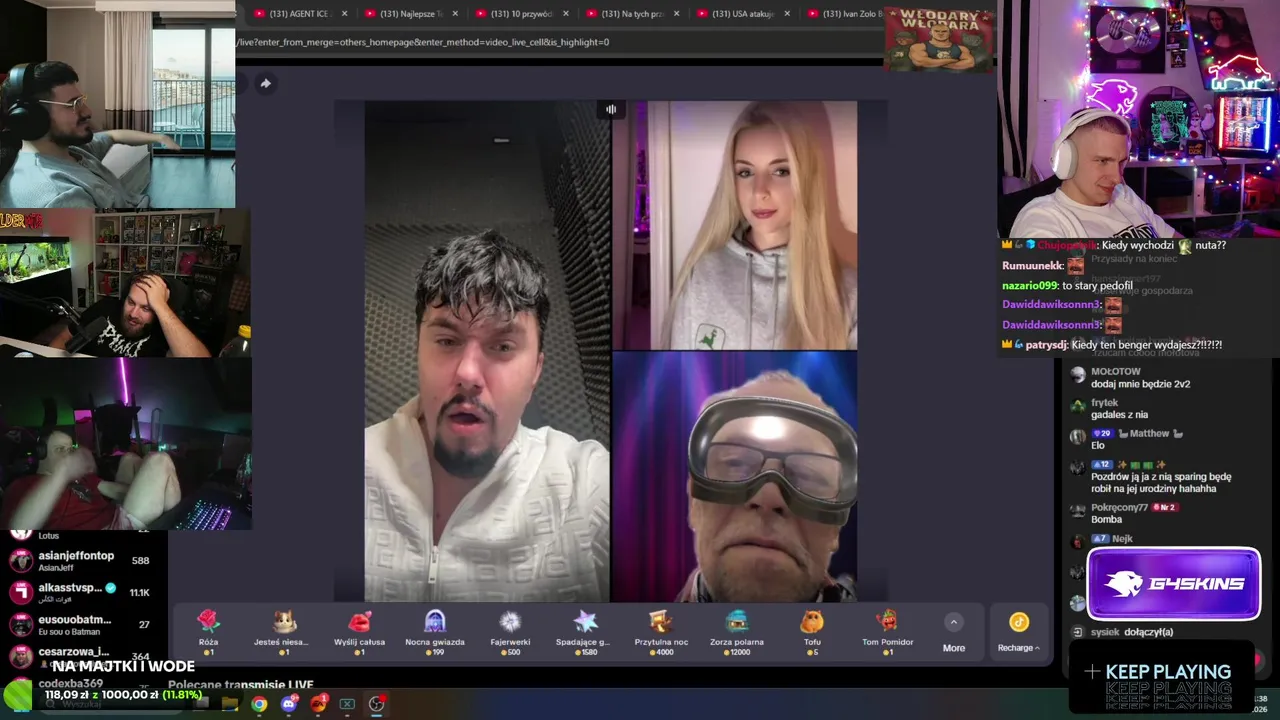Click the audio bars indicator atop the video
Image resolution: width=1280 pixels, height=720 pixels.
click(611, 109)
